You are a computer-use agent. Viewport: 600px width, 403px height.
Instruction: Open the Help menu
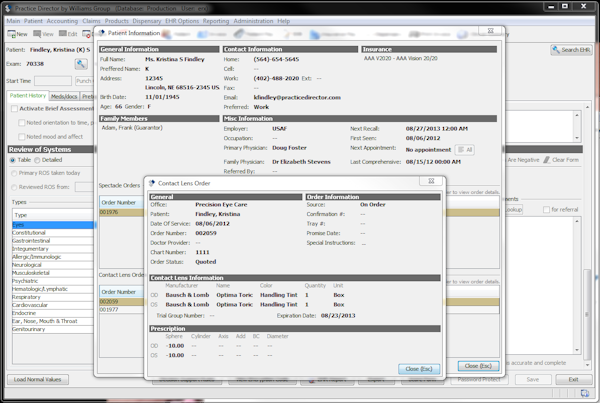[x=284, y=21]
